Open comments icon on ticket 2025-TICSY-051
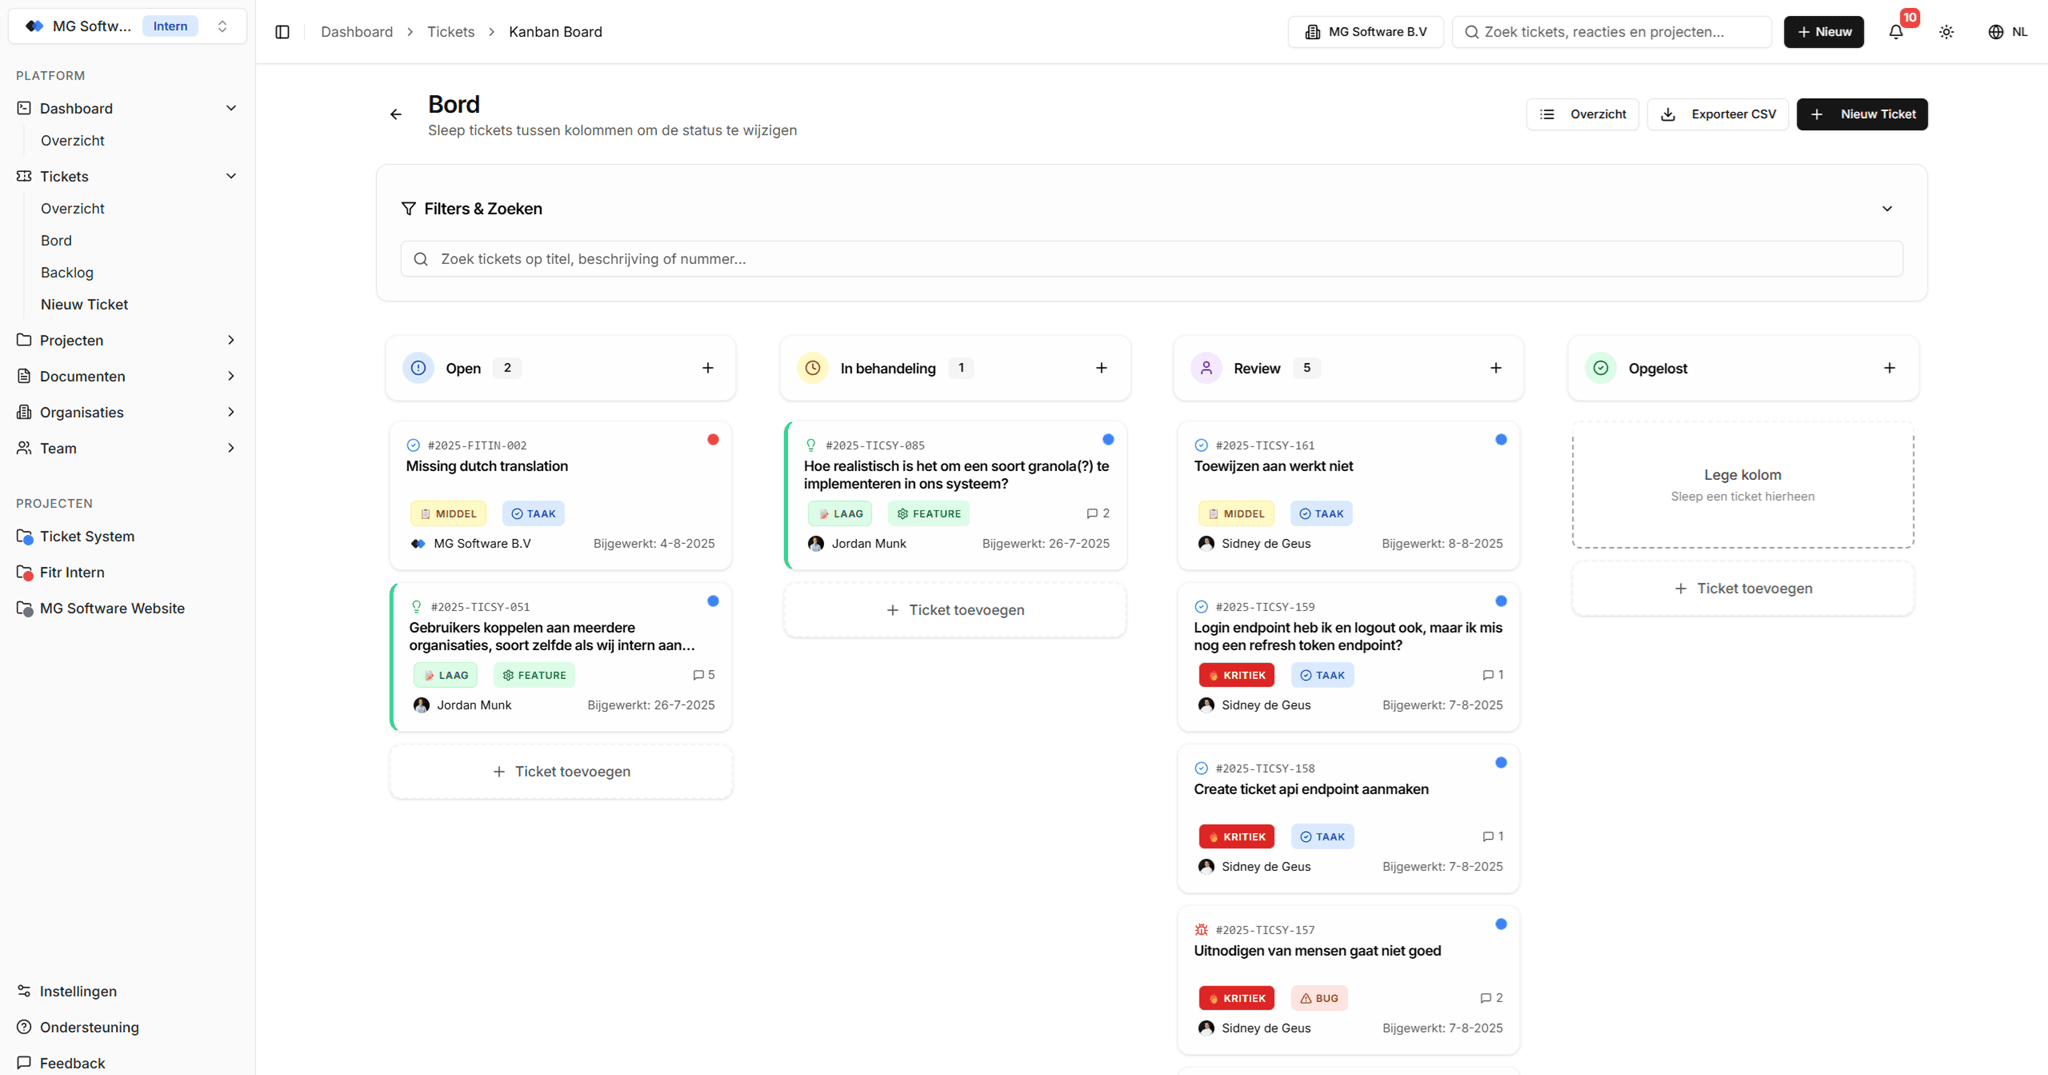This screenshot has height=1075, width=2048. (699, 674)
